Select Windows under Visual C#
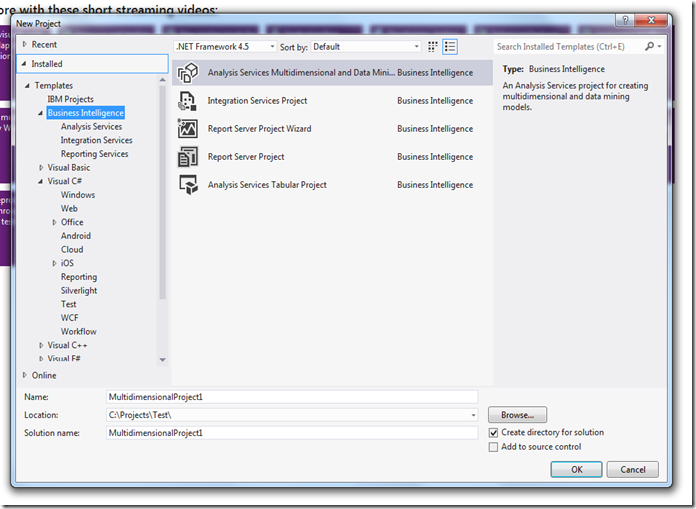Viewport: 696px width, 509px height. pyautogui.click(x=78, y=195)
